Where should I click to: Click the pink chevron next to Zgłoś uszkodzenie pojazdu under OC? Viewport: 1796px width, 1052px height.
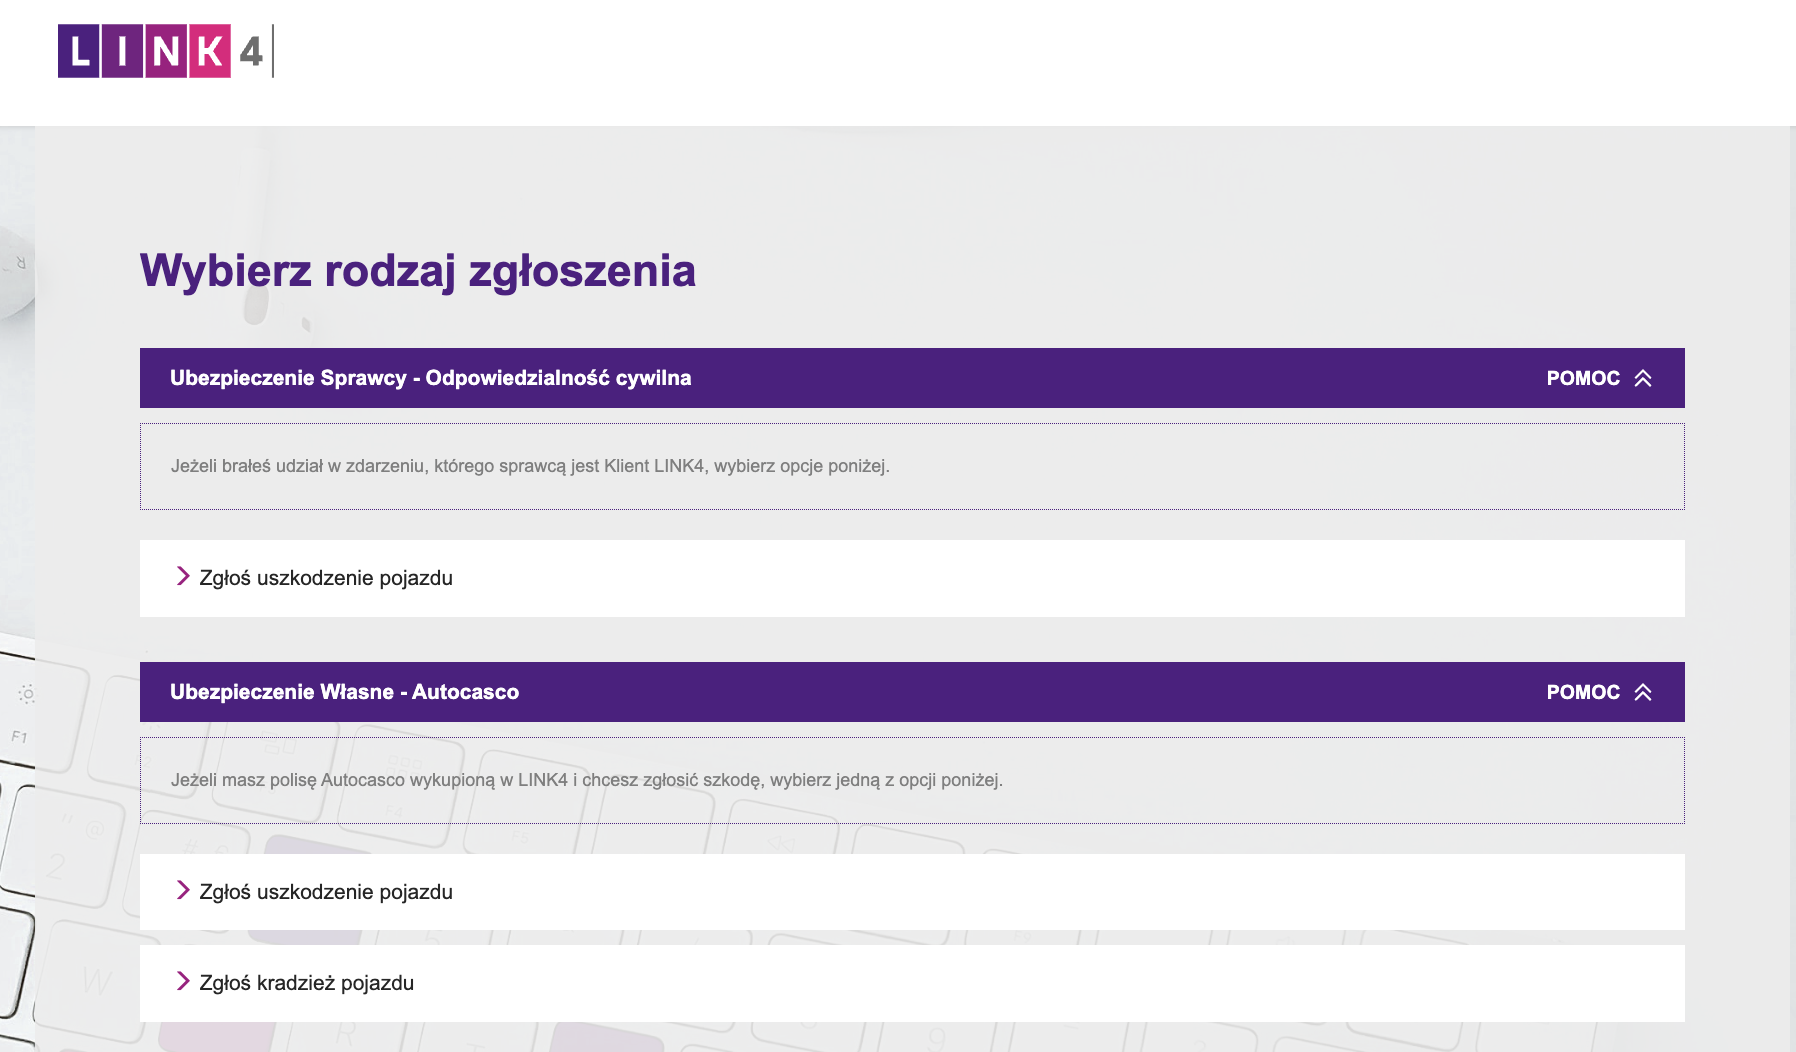click(x=184, y=577)
